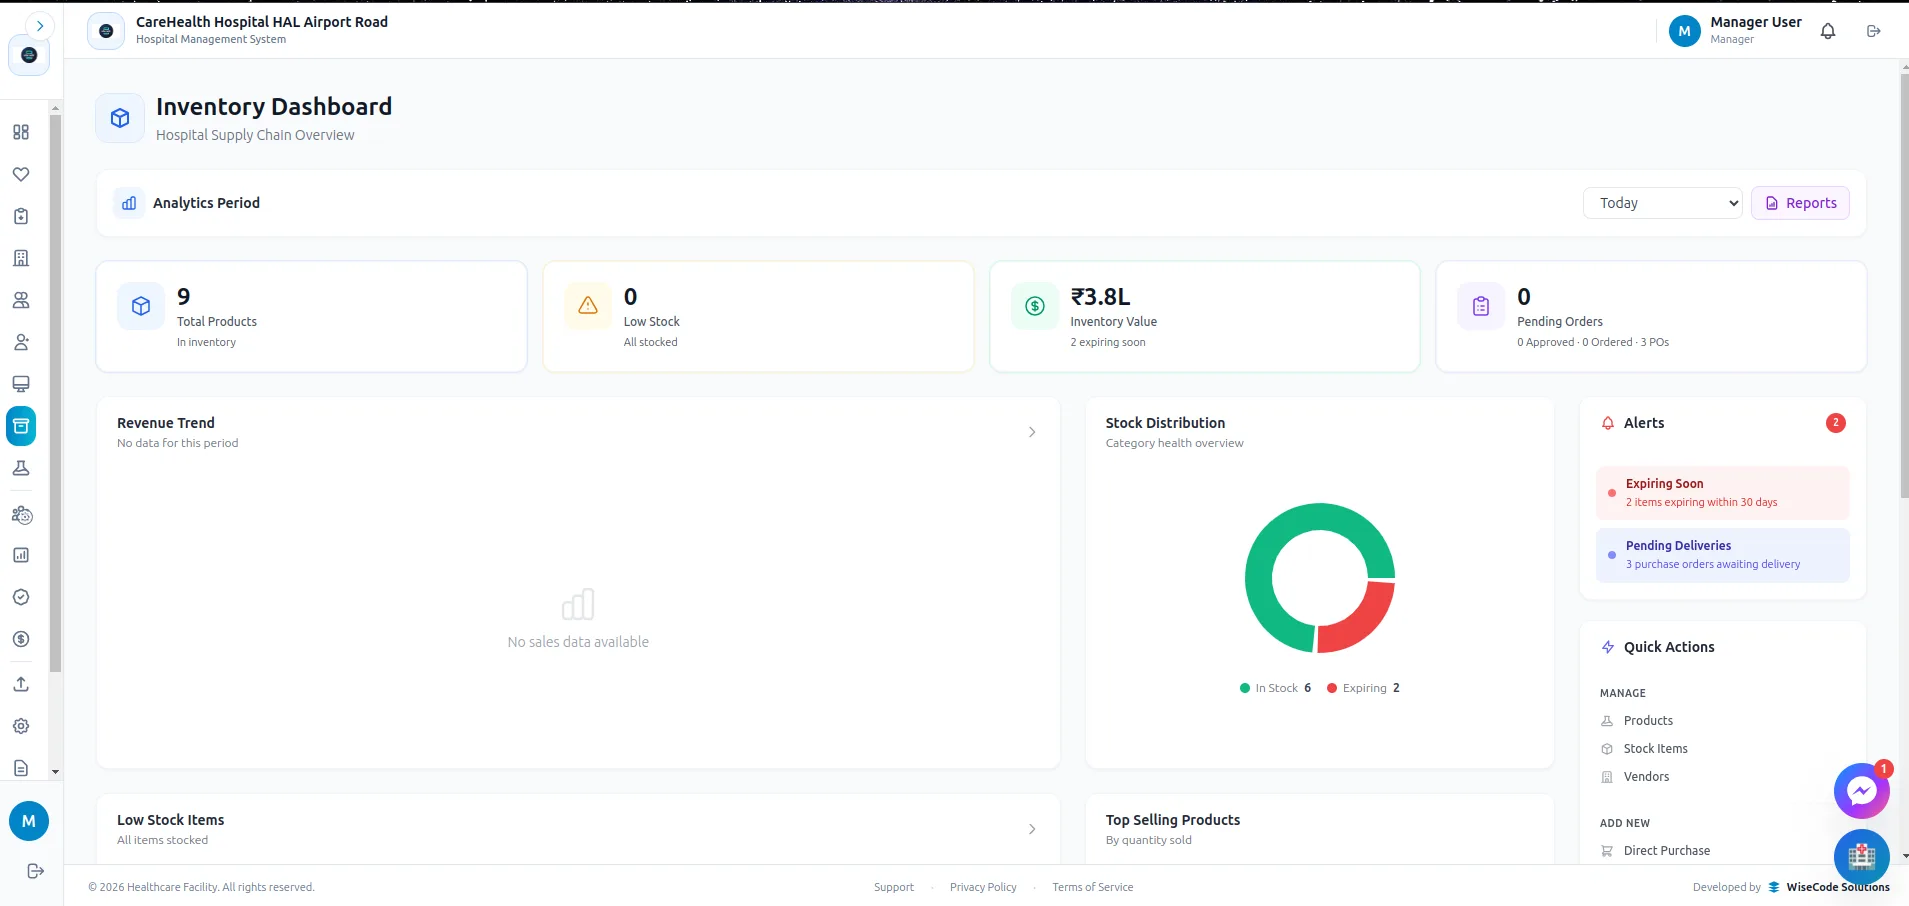Open the Pending Deliveries alert

tap(1723, 555)
